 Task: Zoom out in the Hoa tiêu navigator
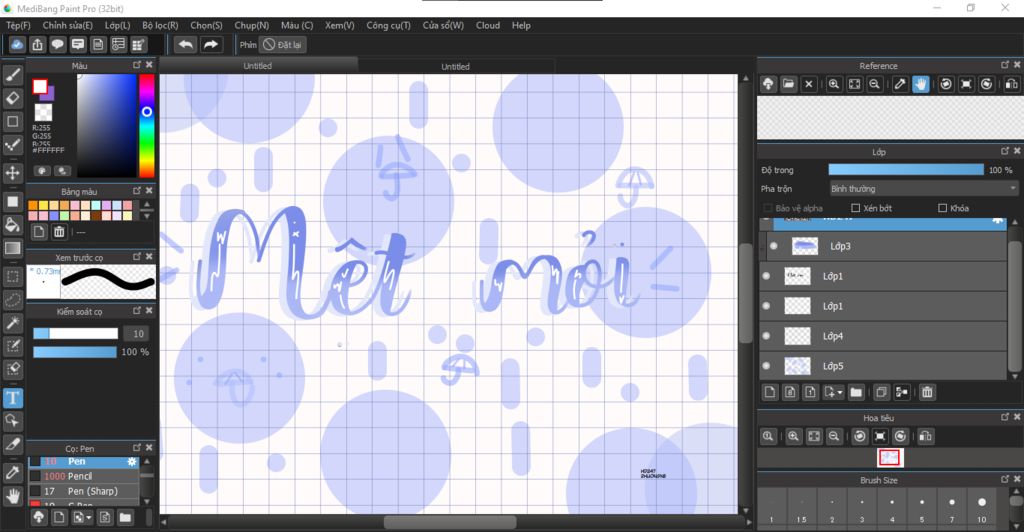click(x=833, y=436)
